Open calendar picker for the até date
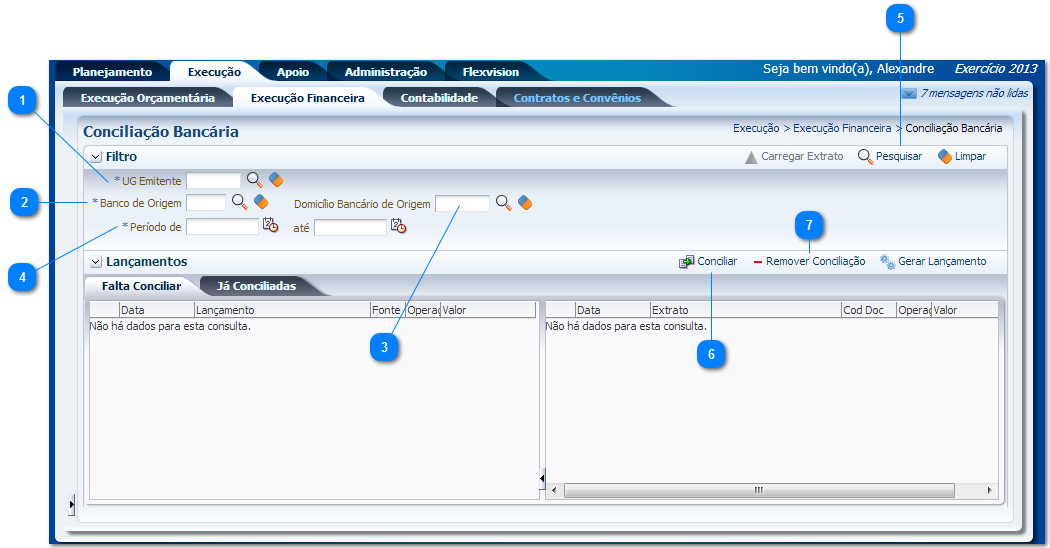Image resolution: width=1050 pixels, height=548 pixels. point(398,227)
